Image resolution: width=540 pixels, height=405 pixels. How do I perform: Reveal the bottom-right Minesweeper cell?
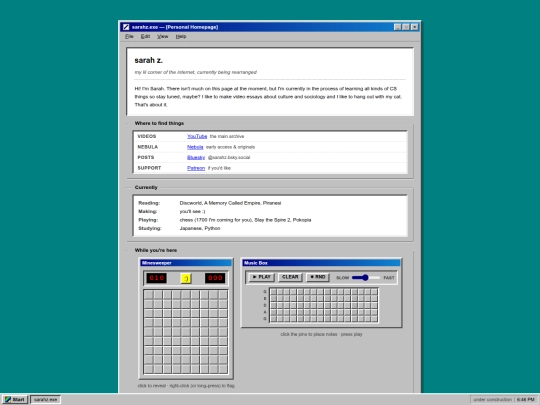(223, 369)
